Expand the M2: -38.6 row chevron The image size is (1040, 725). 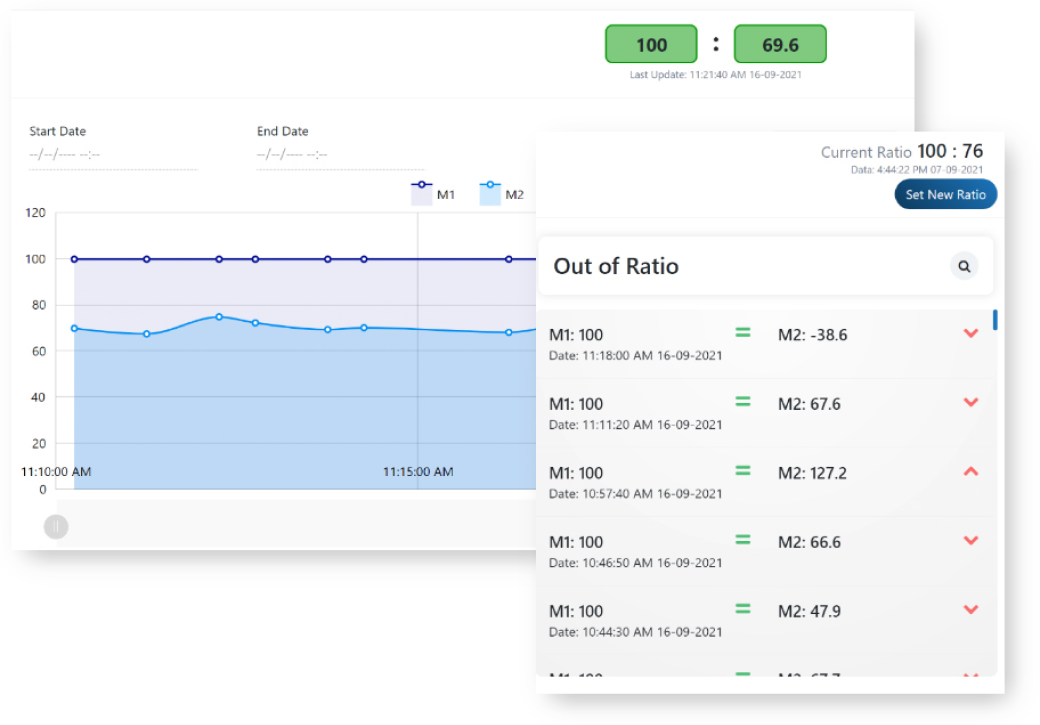coord(971,334)
